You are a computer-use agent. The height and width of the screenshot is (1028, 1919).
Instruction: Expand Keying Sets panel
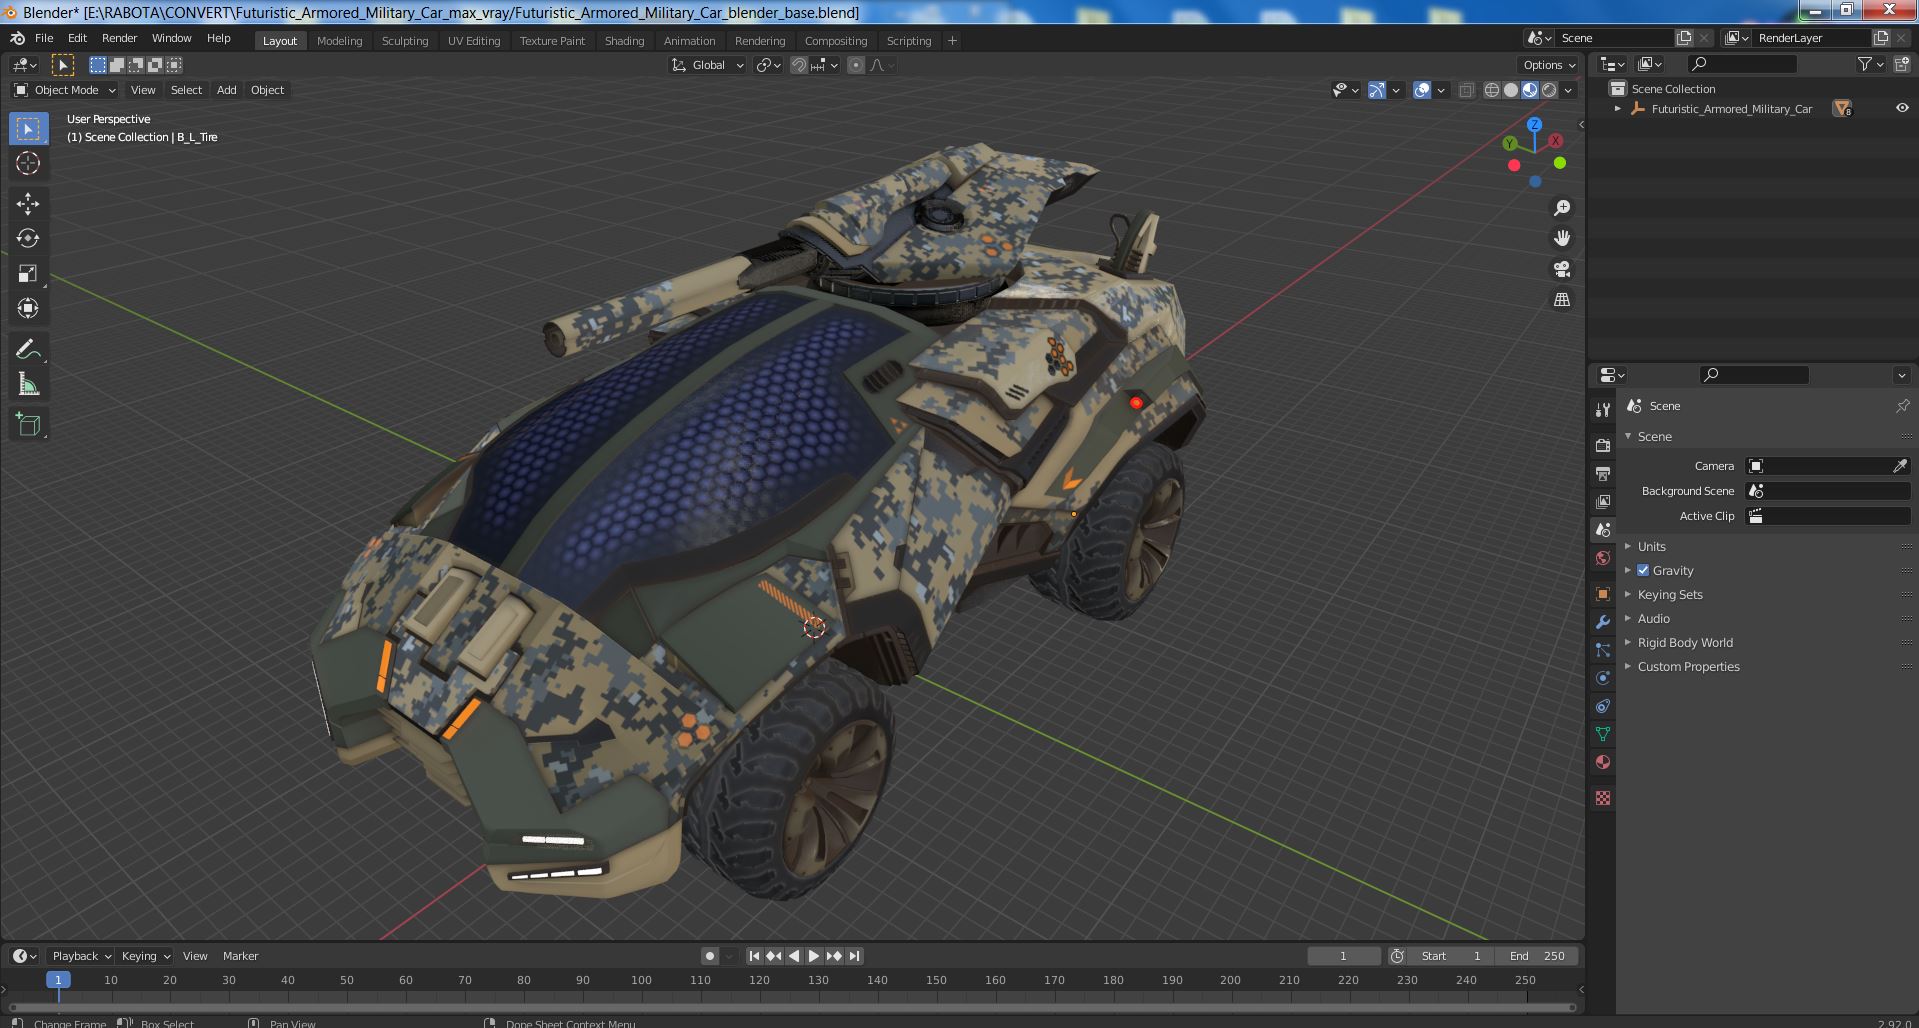[x=1669, y=594]
